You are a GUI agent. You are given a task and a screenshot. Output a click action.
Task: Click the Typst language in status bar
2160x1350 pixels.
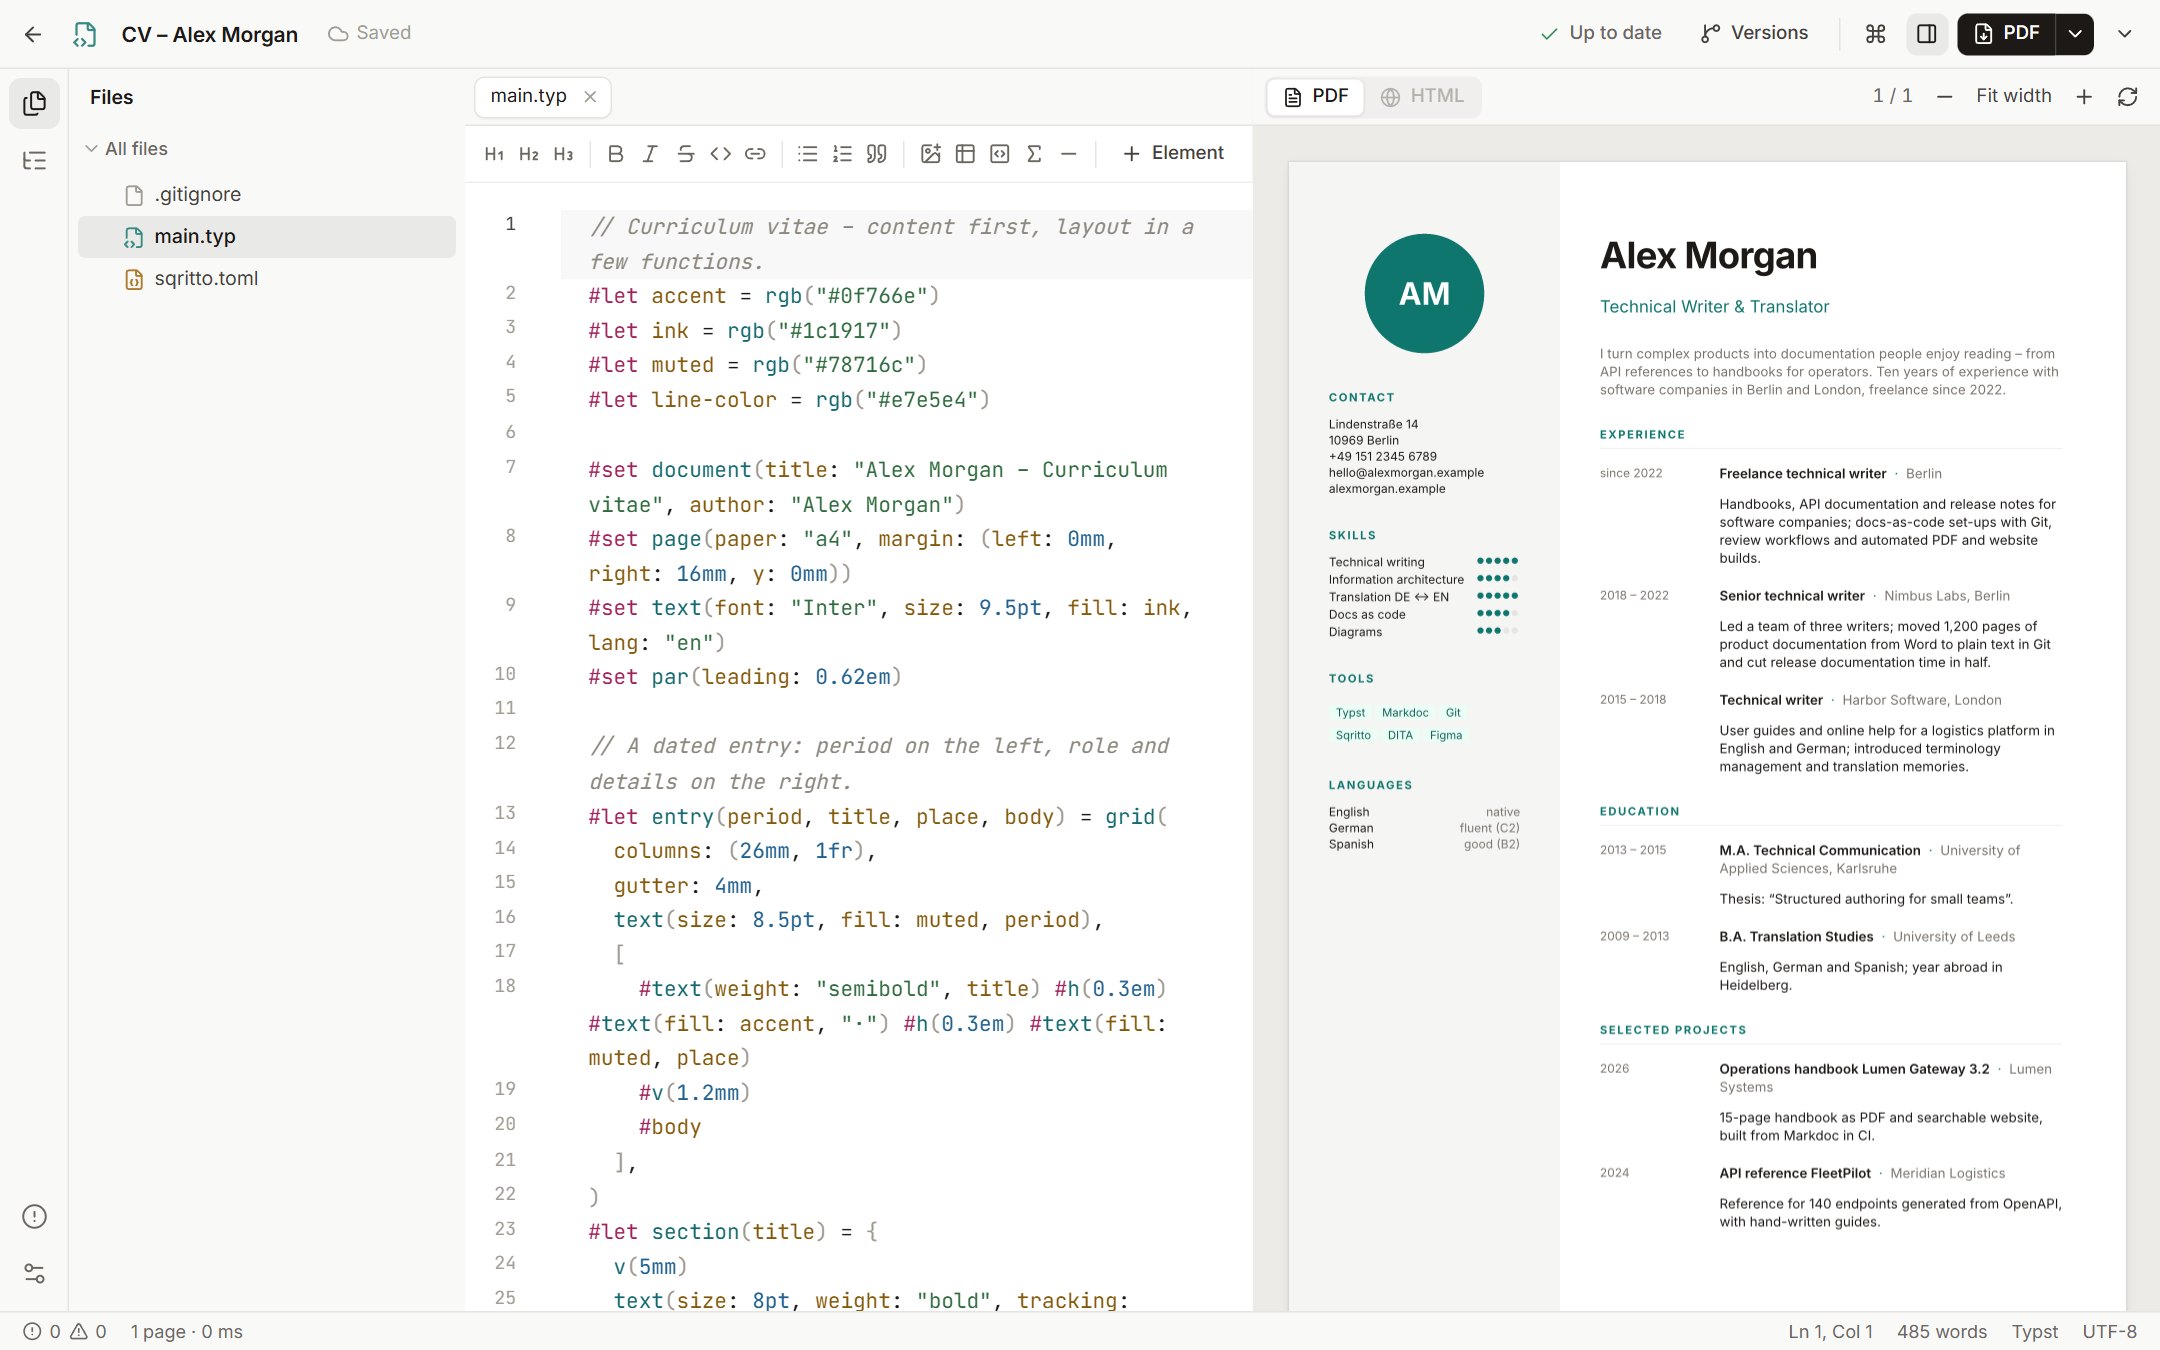click(2034, 1332)
